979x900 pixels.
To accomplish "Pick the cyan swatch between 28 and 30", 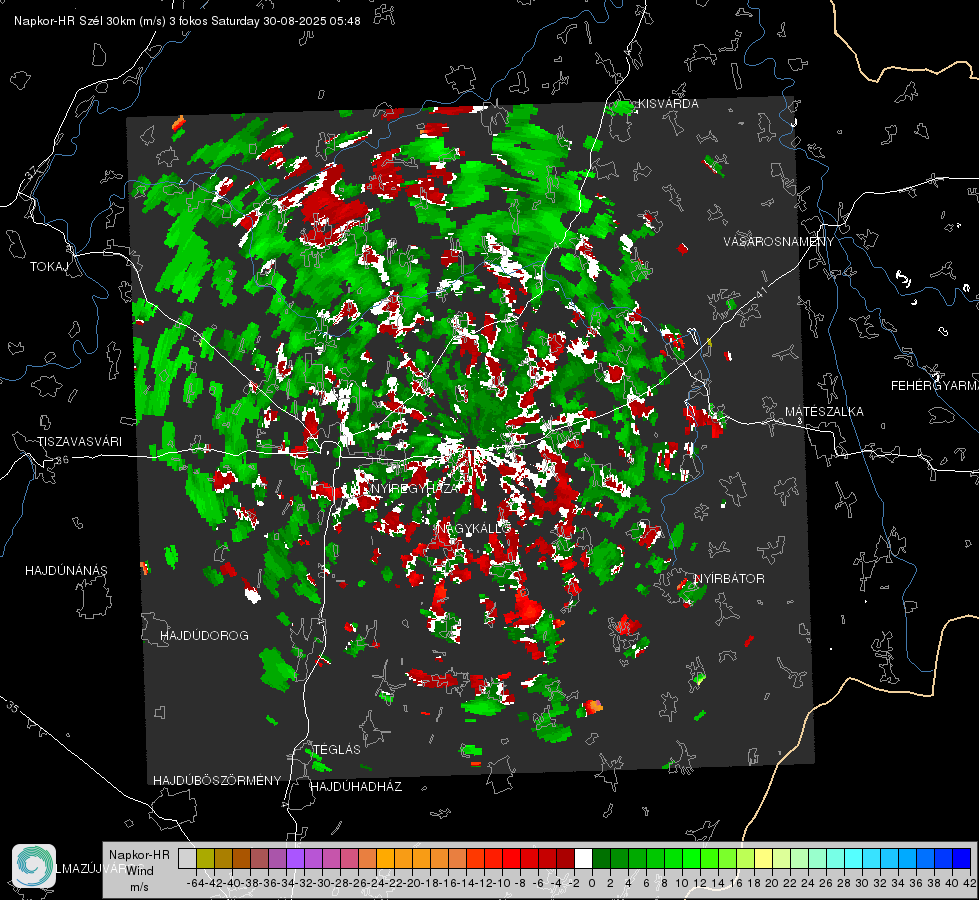I will coord(854,859).
